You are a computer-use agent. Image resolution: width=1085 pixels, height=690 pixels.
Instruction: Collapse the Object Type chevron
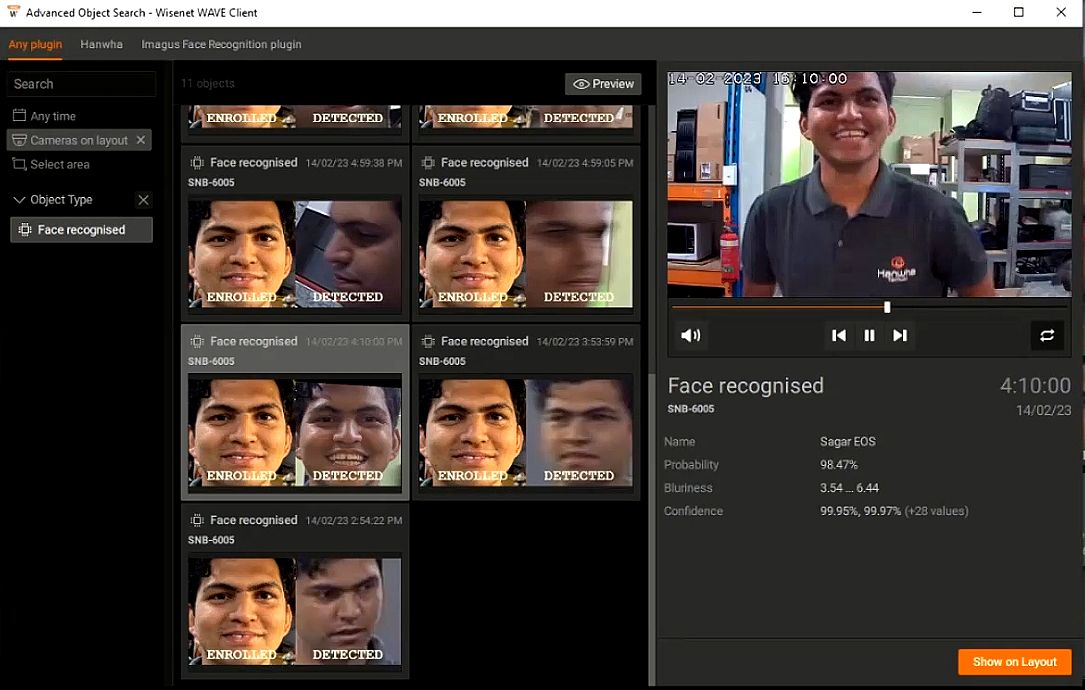coord(19,200)
